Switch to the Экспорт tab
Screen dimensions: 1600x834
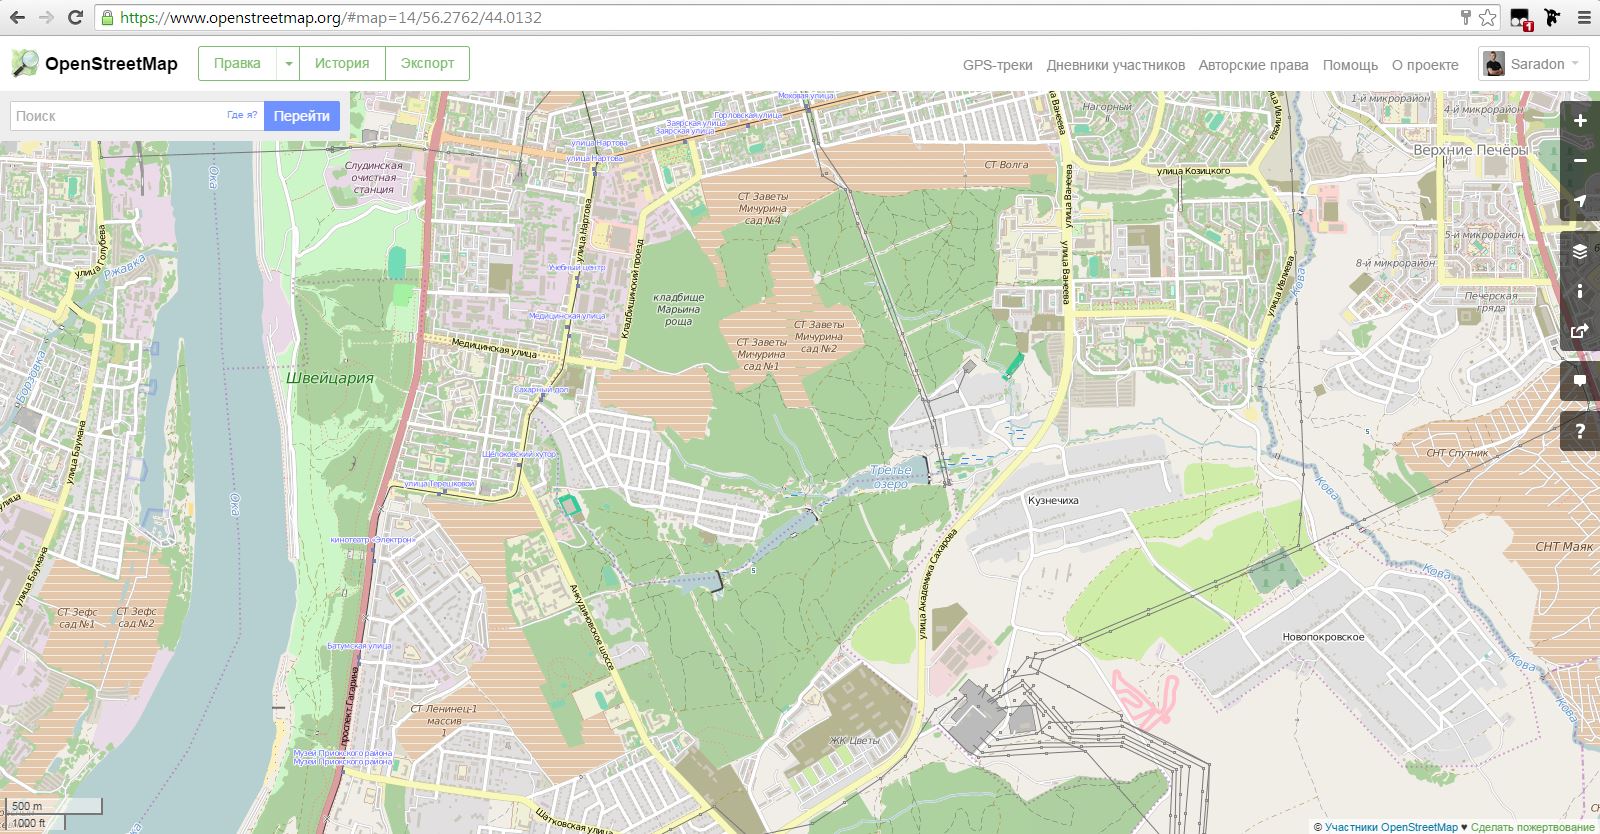click(427, 63)
